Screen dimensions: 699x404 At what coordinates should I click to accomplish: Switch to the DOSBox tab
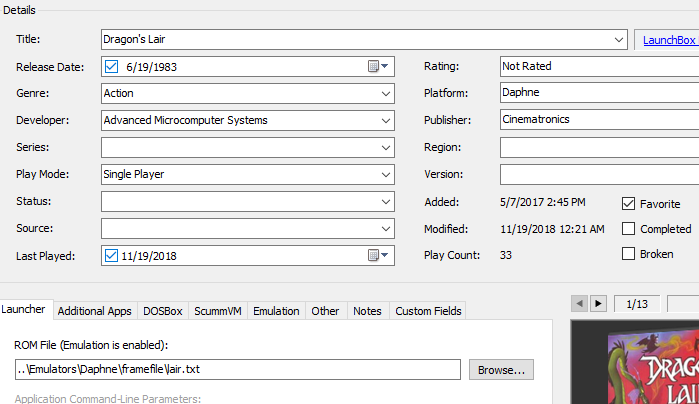163,311
